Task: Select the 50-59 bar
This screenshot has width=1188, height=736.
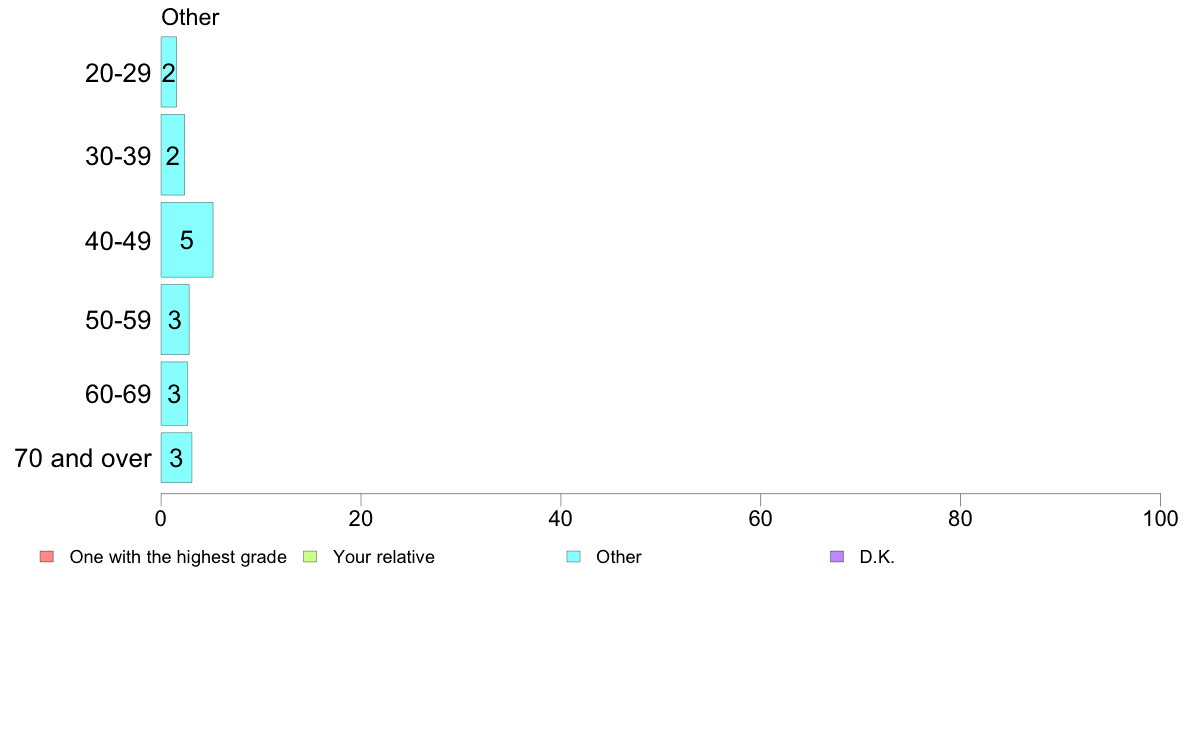Action: tap(175, 319)
